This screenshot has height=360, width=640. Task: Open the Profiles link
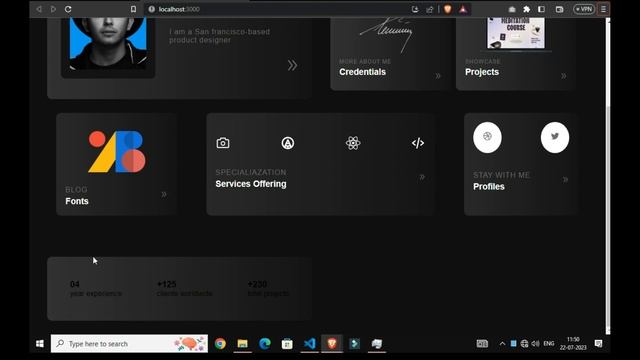[x=489, y=187]
